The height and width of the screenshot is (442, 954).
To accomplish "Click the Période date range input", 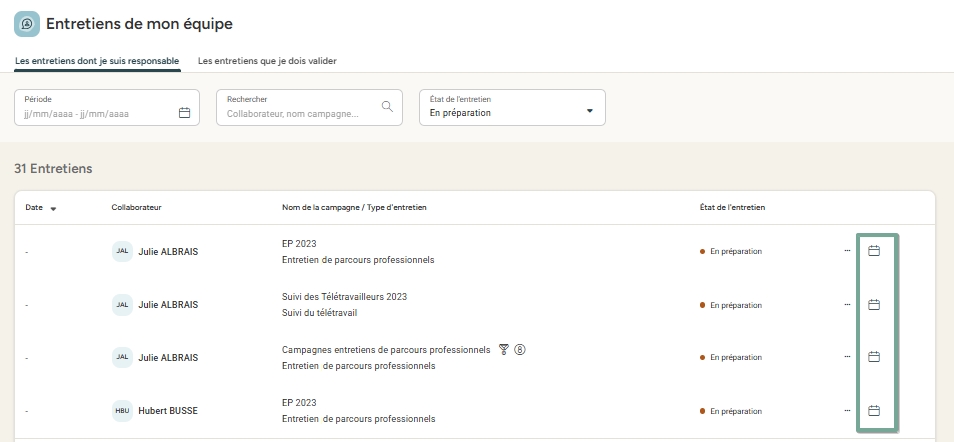I will [x=95, y=114].
